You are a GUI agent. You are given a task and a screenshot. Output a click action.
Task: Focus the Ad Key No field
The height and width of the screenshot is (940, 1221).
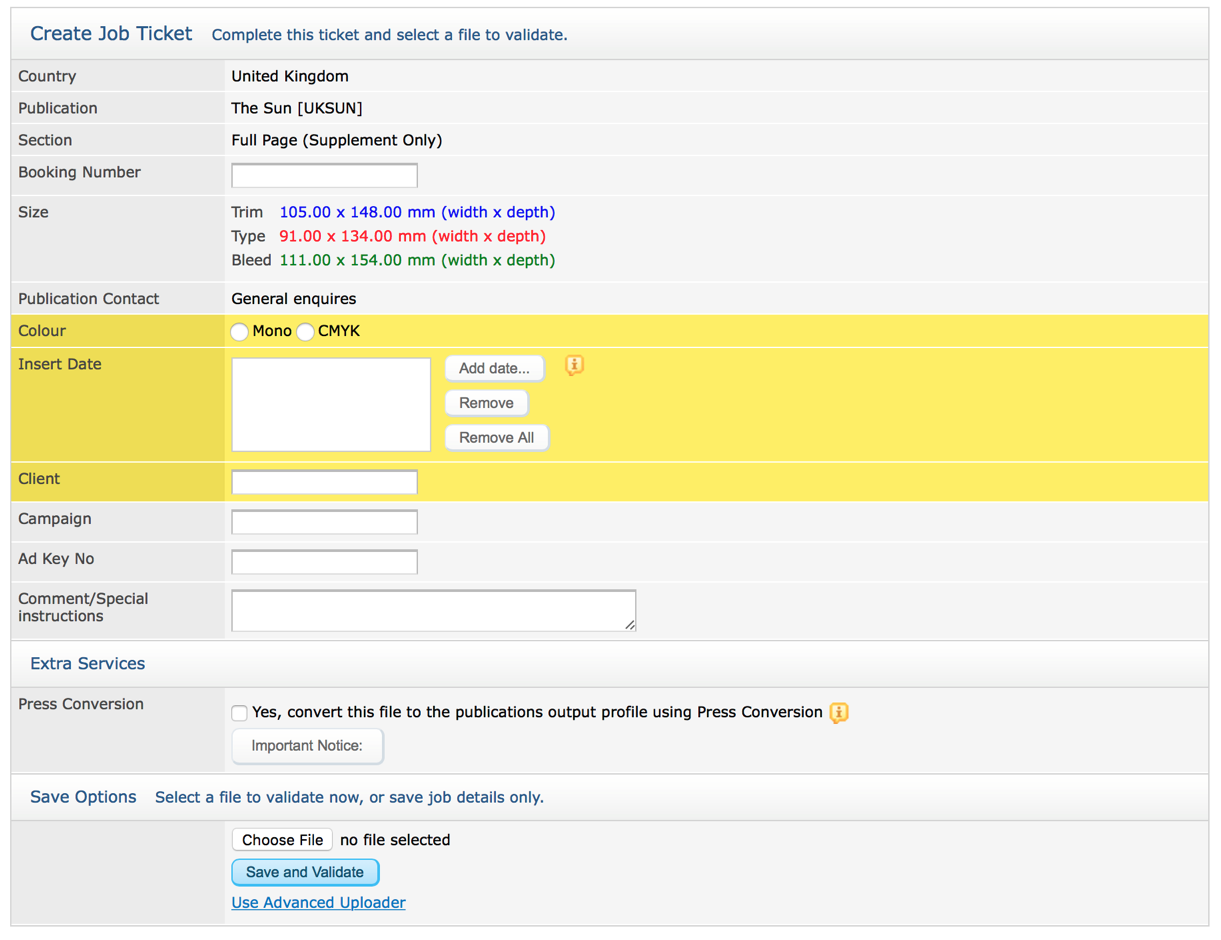click(x=324, y=562)
